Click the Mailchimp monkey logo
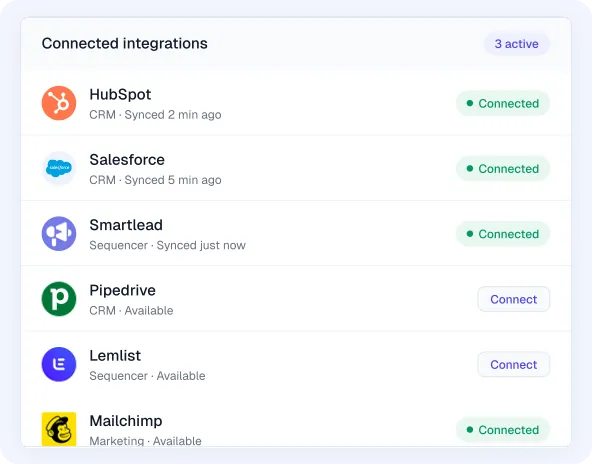Viewport: 592px width, 464px height. pyautogui.click(x=59, y=429)
